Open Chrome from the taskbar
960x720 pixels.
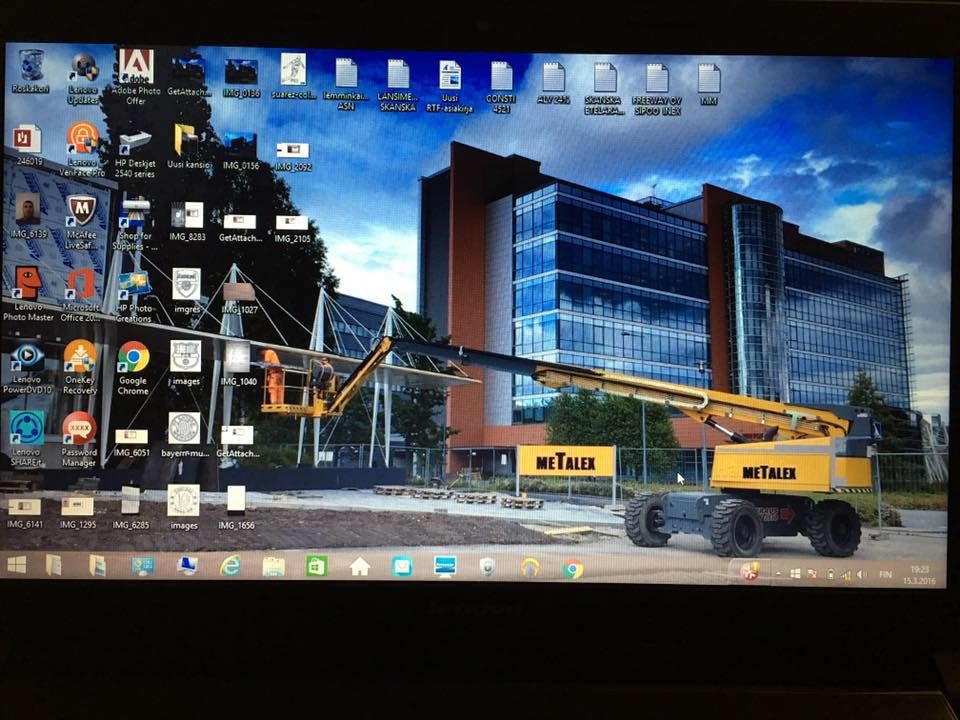click(573, 569)
